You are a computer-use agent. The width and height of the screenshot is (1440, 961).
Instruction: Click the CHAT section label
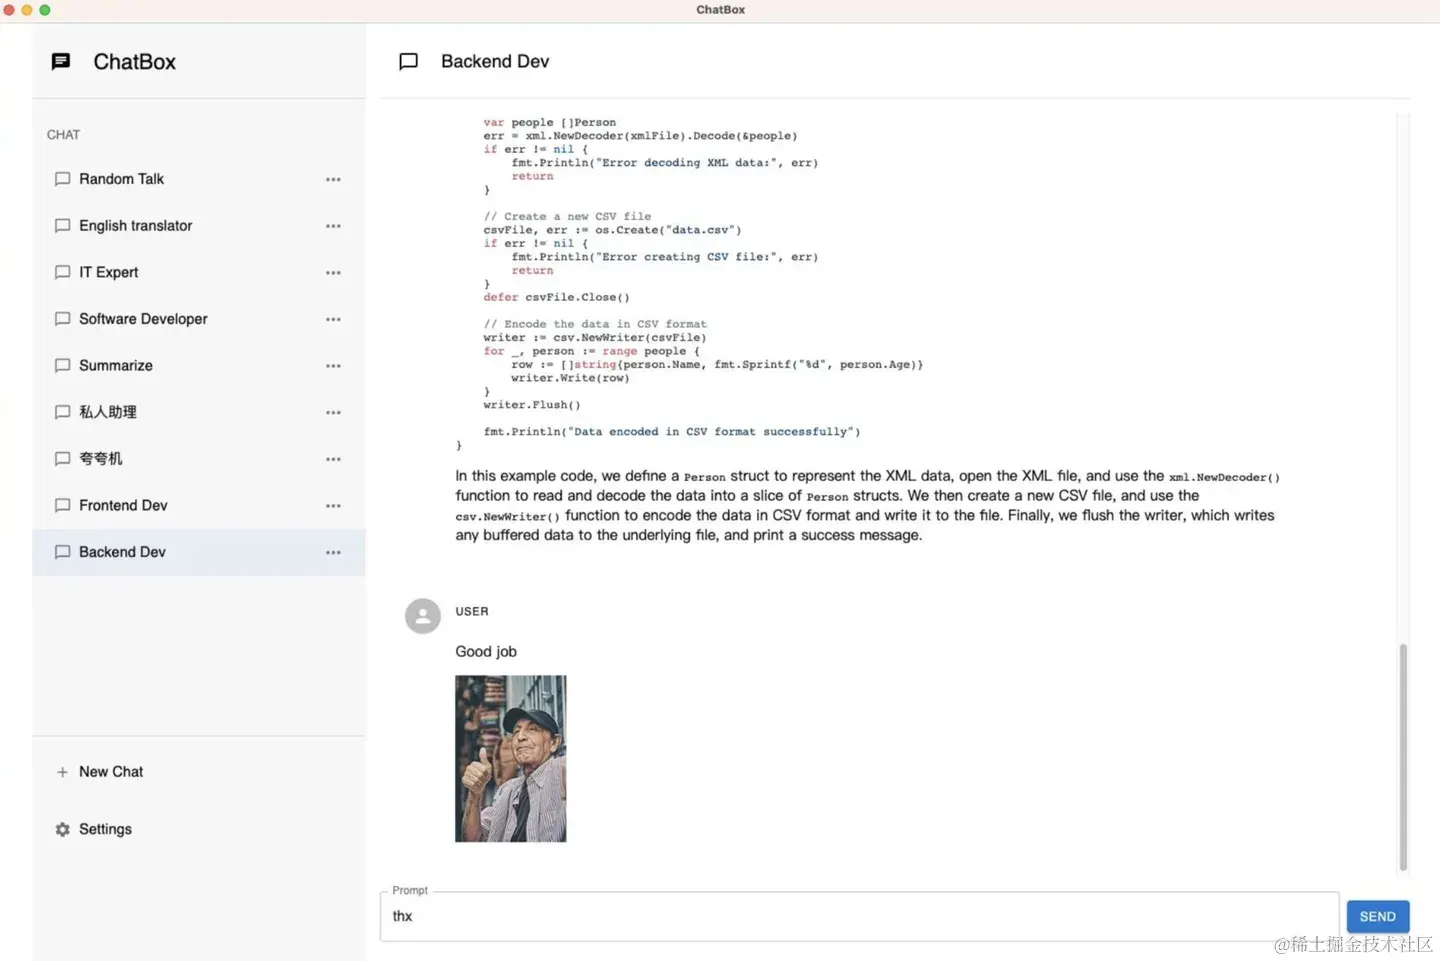tap(63, 135)
